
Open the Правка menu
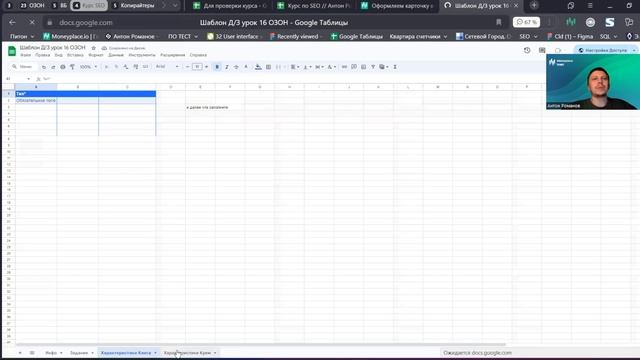tap(42, 55)
